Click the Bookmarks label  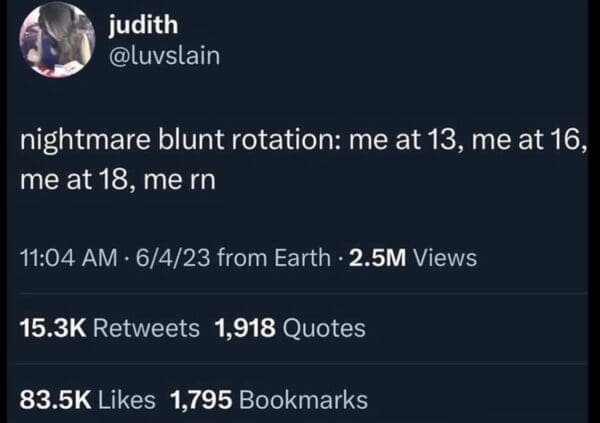(304, 400)
